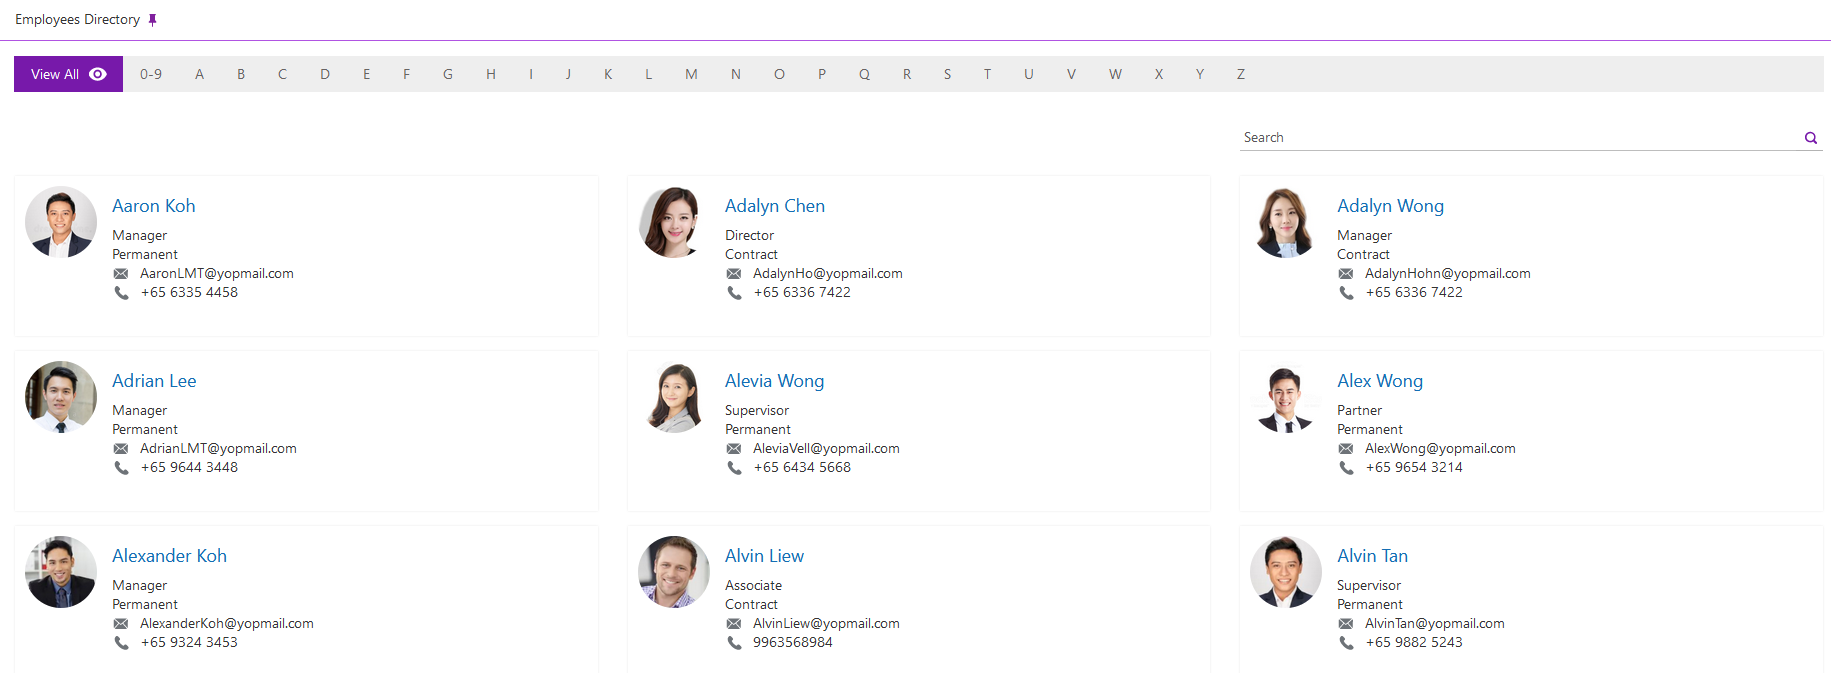Click the envelope icon for Aaron Koh

[121, 274]
